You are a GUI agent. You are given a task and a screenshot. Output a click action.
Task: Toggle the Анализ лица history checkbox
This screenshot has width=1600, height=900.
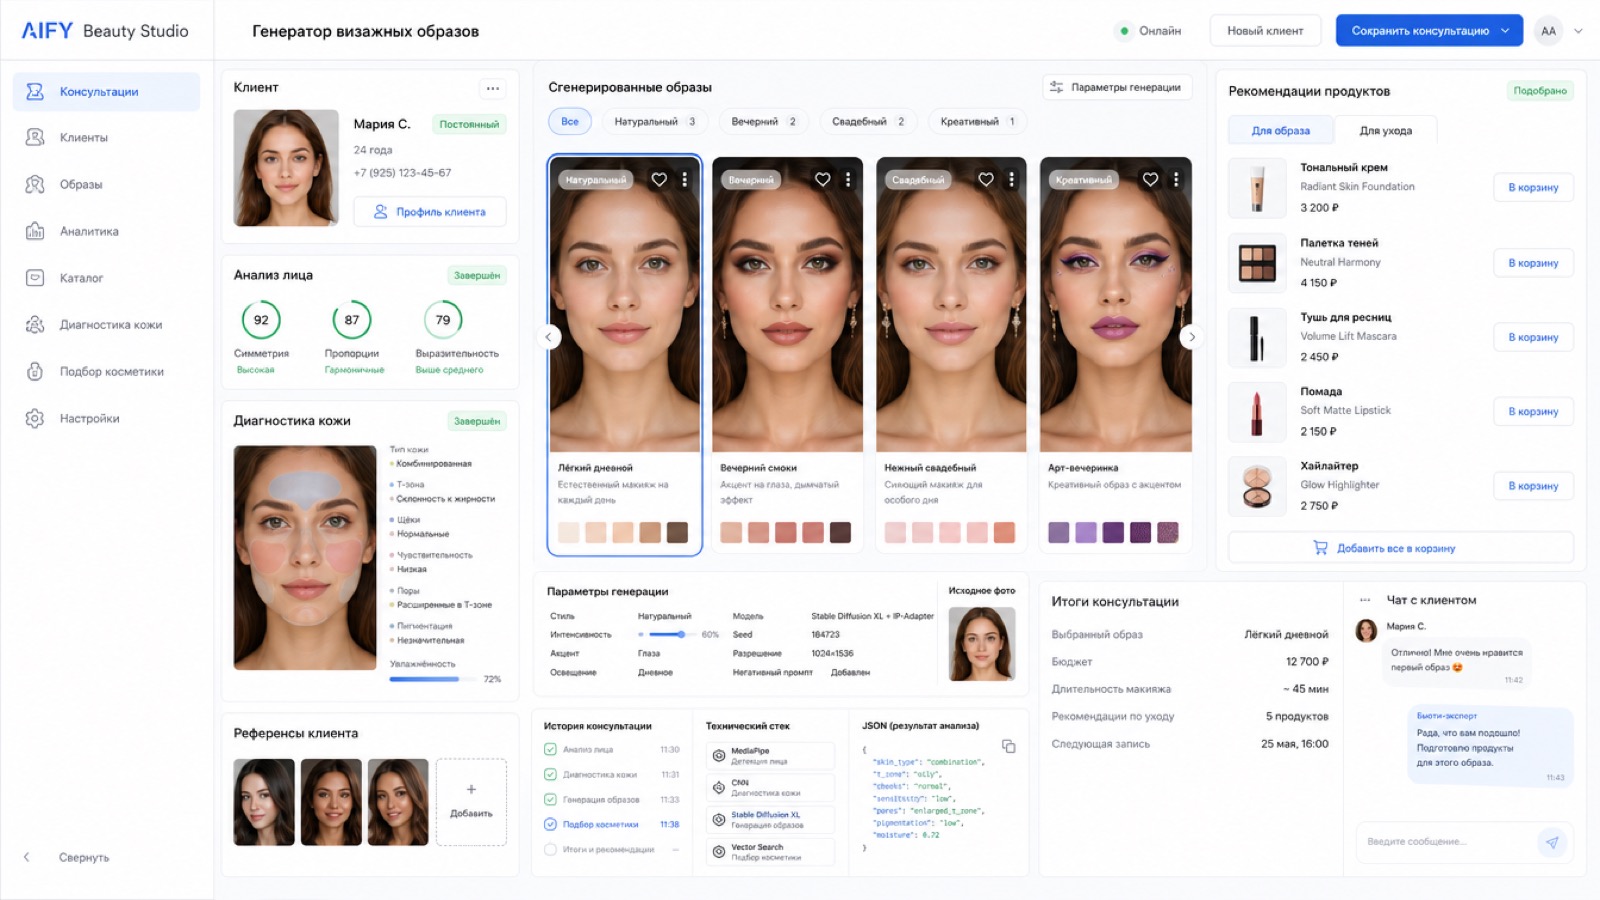pyautogui.click(x=550, y=749)
